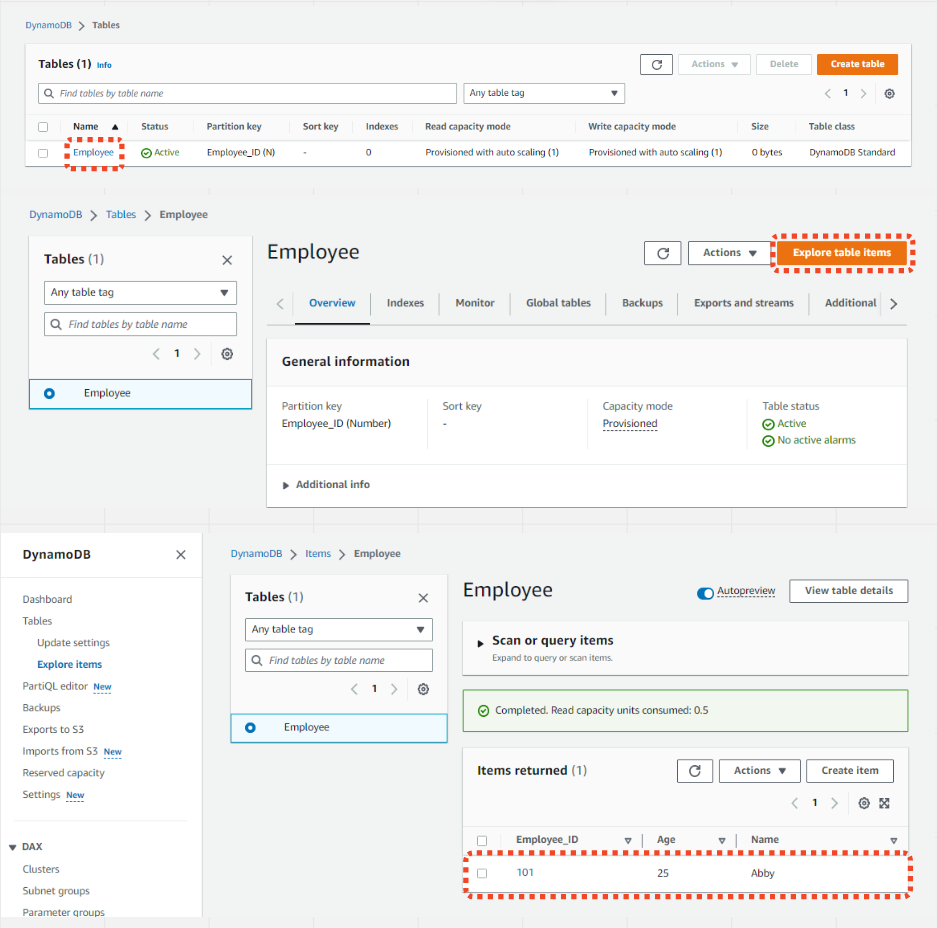Focus middle panel Find tables search field
Image resolution: width=937 pixels, height=928 pixels.
click(x=140, y=324)
